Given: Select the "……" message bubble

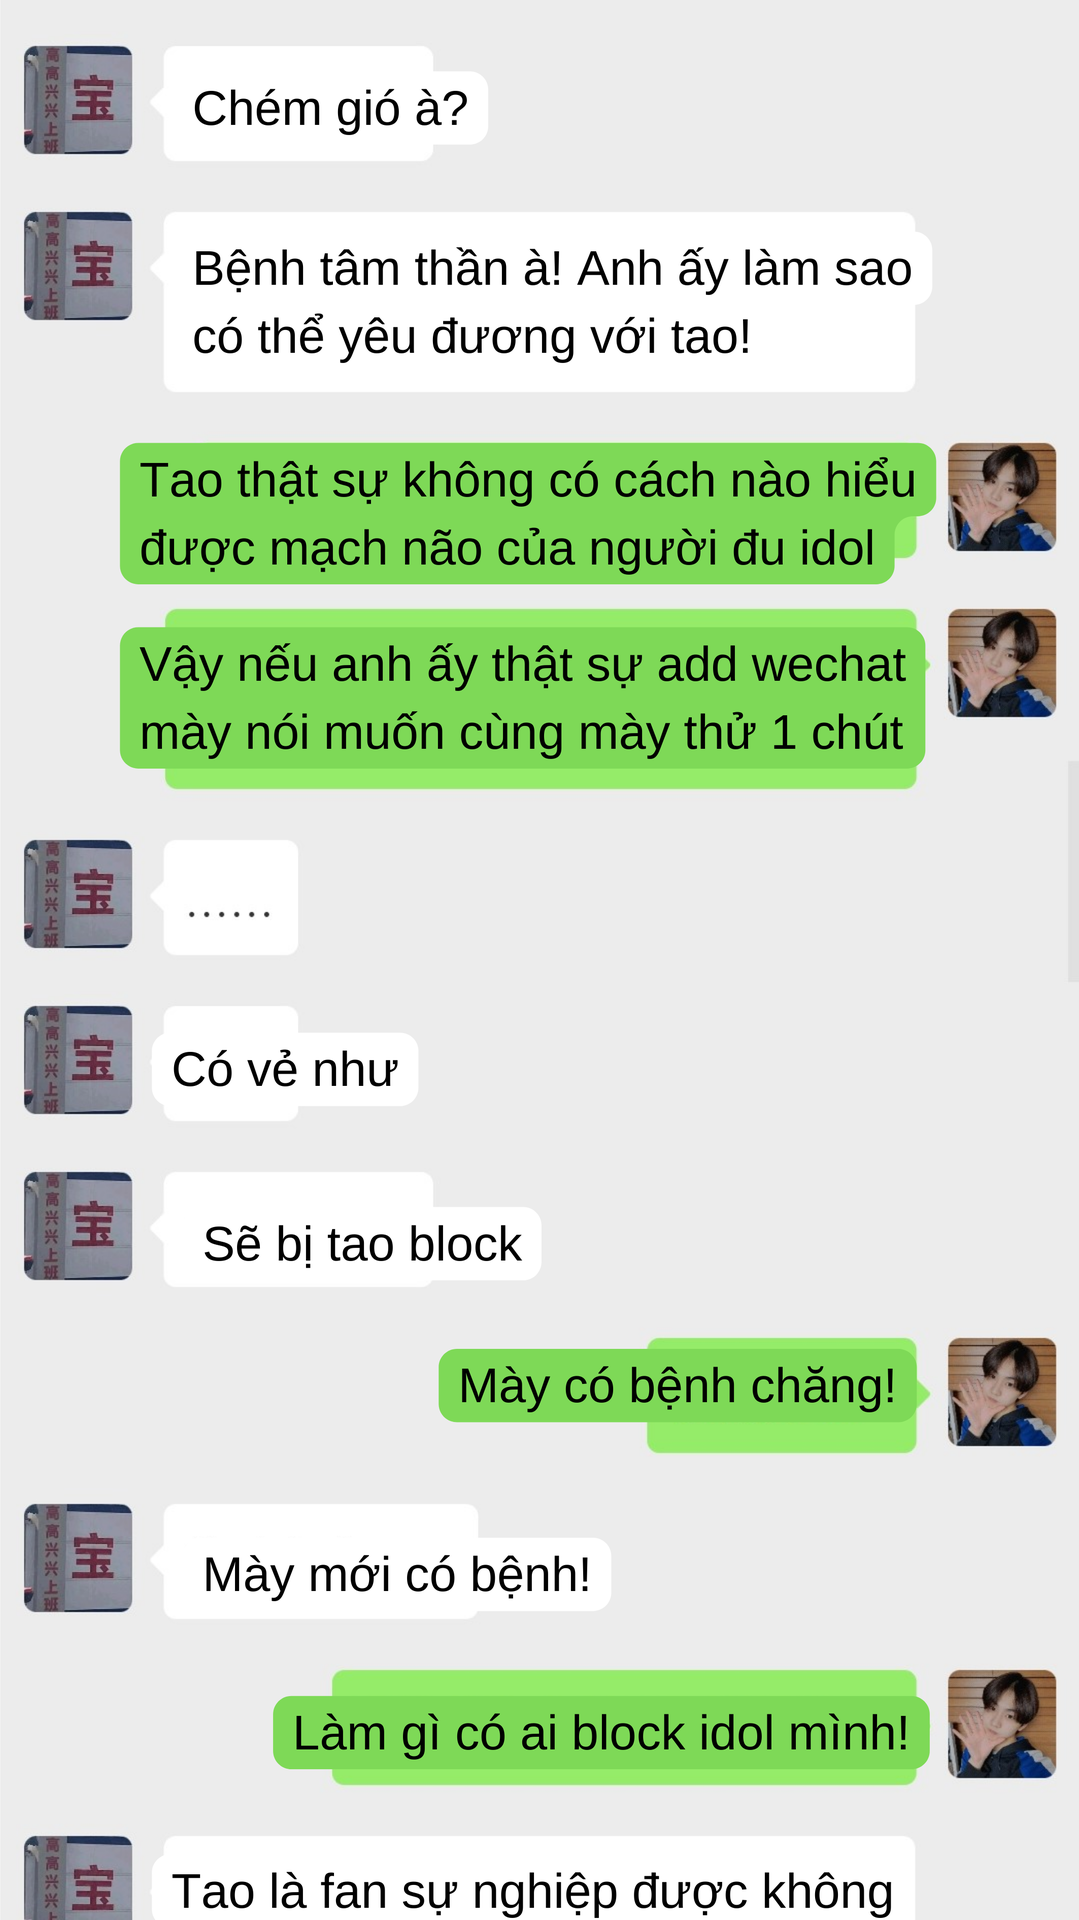Looking at the screenshot, I should (231, 898).
